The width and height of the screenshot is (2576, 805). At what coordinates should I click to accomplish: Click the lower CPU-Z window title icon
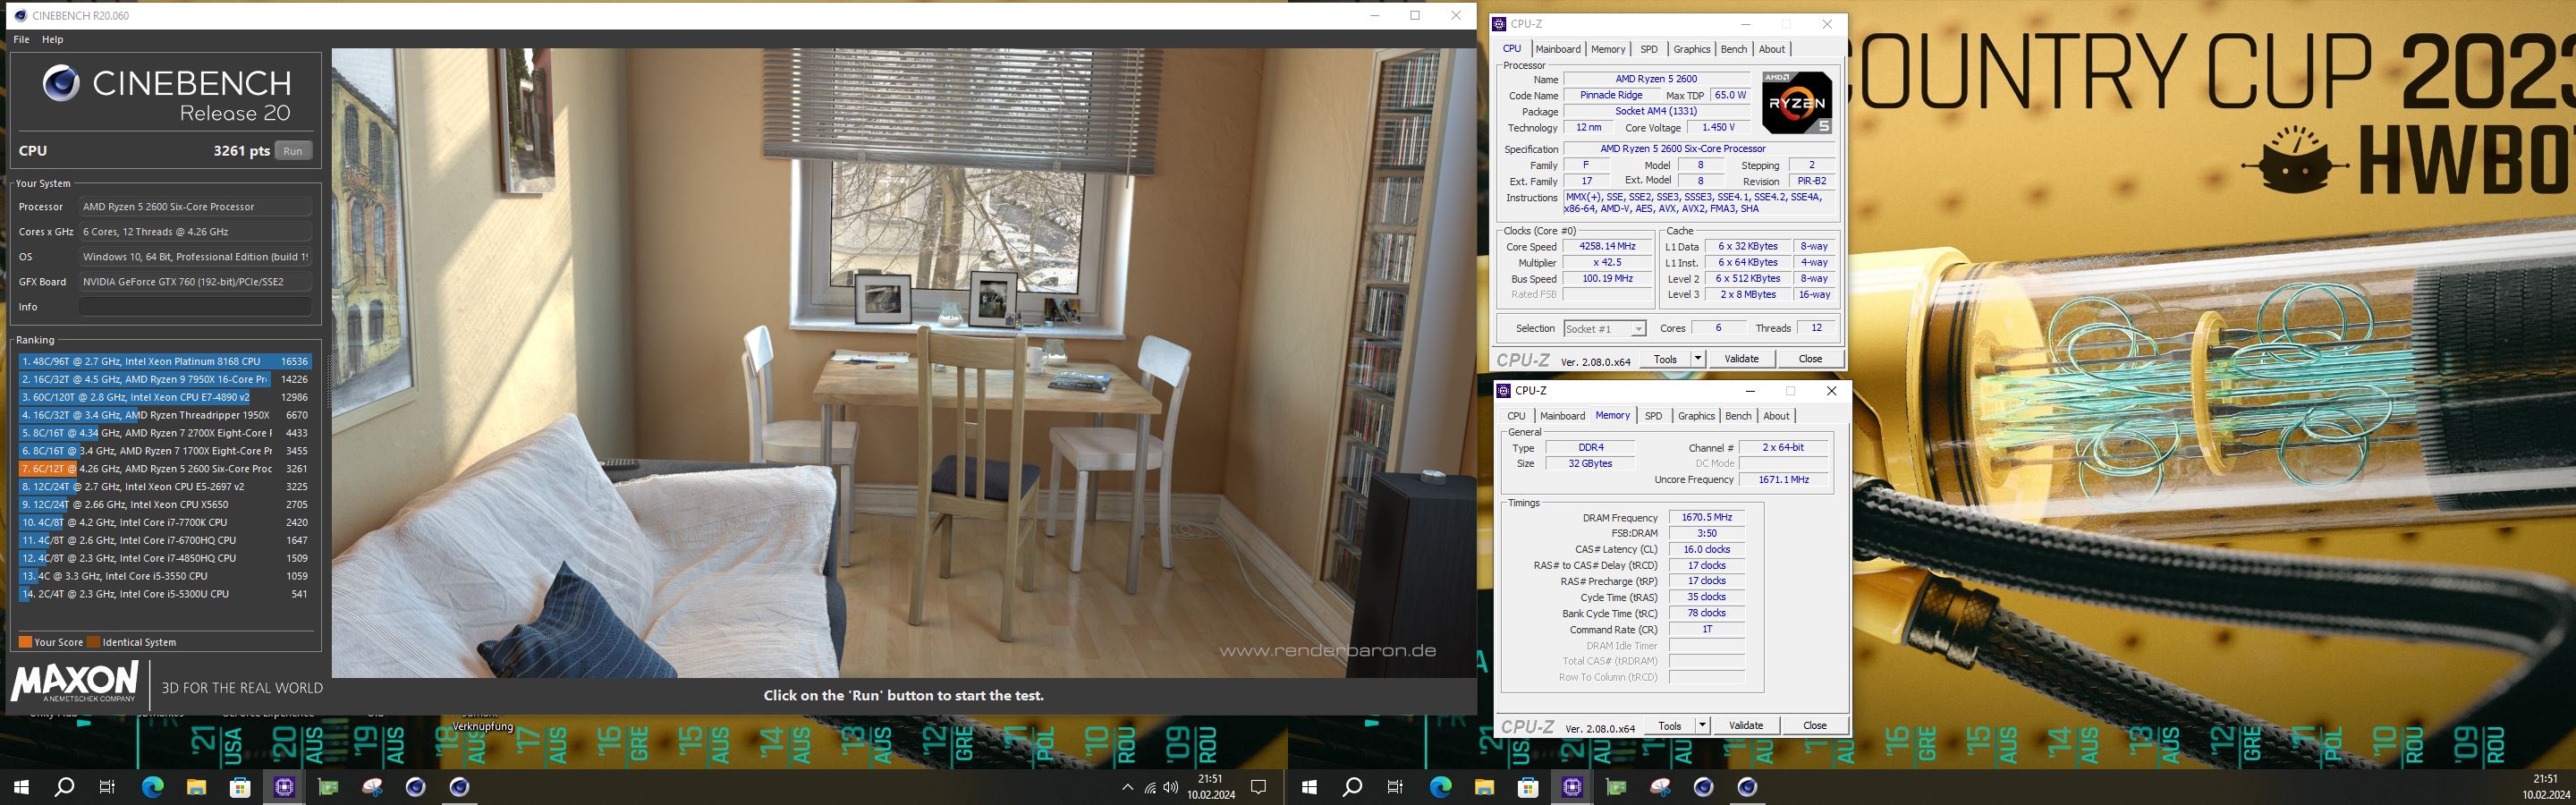[x=1502, y=391]
